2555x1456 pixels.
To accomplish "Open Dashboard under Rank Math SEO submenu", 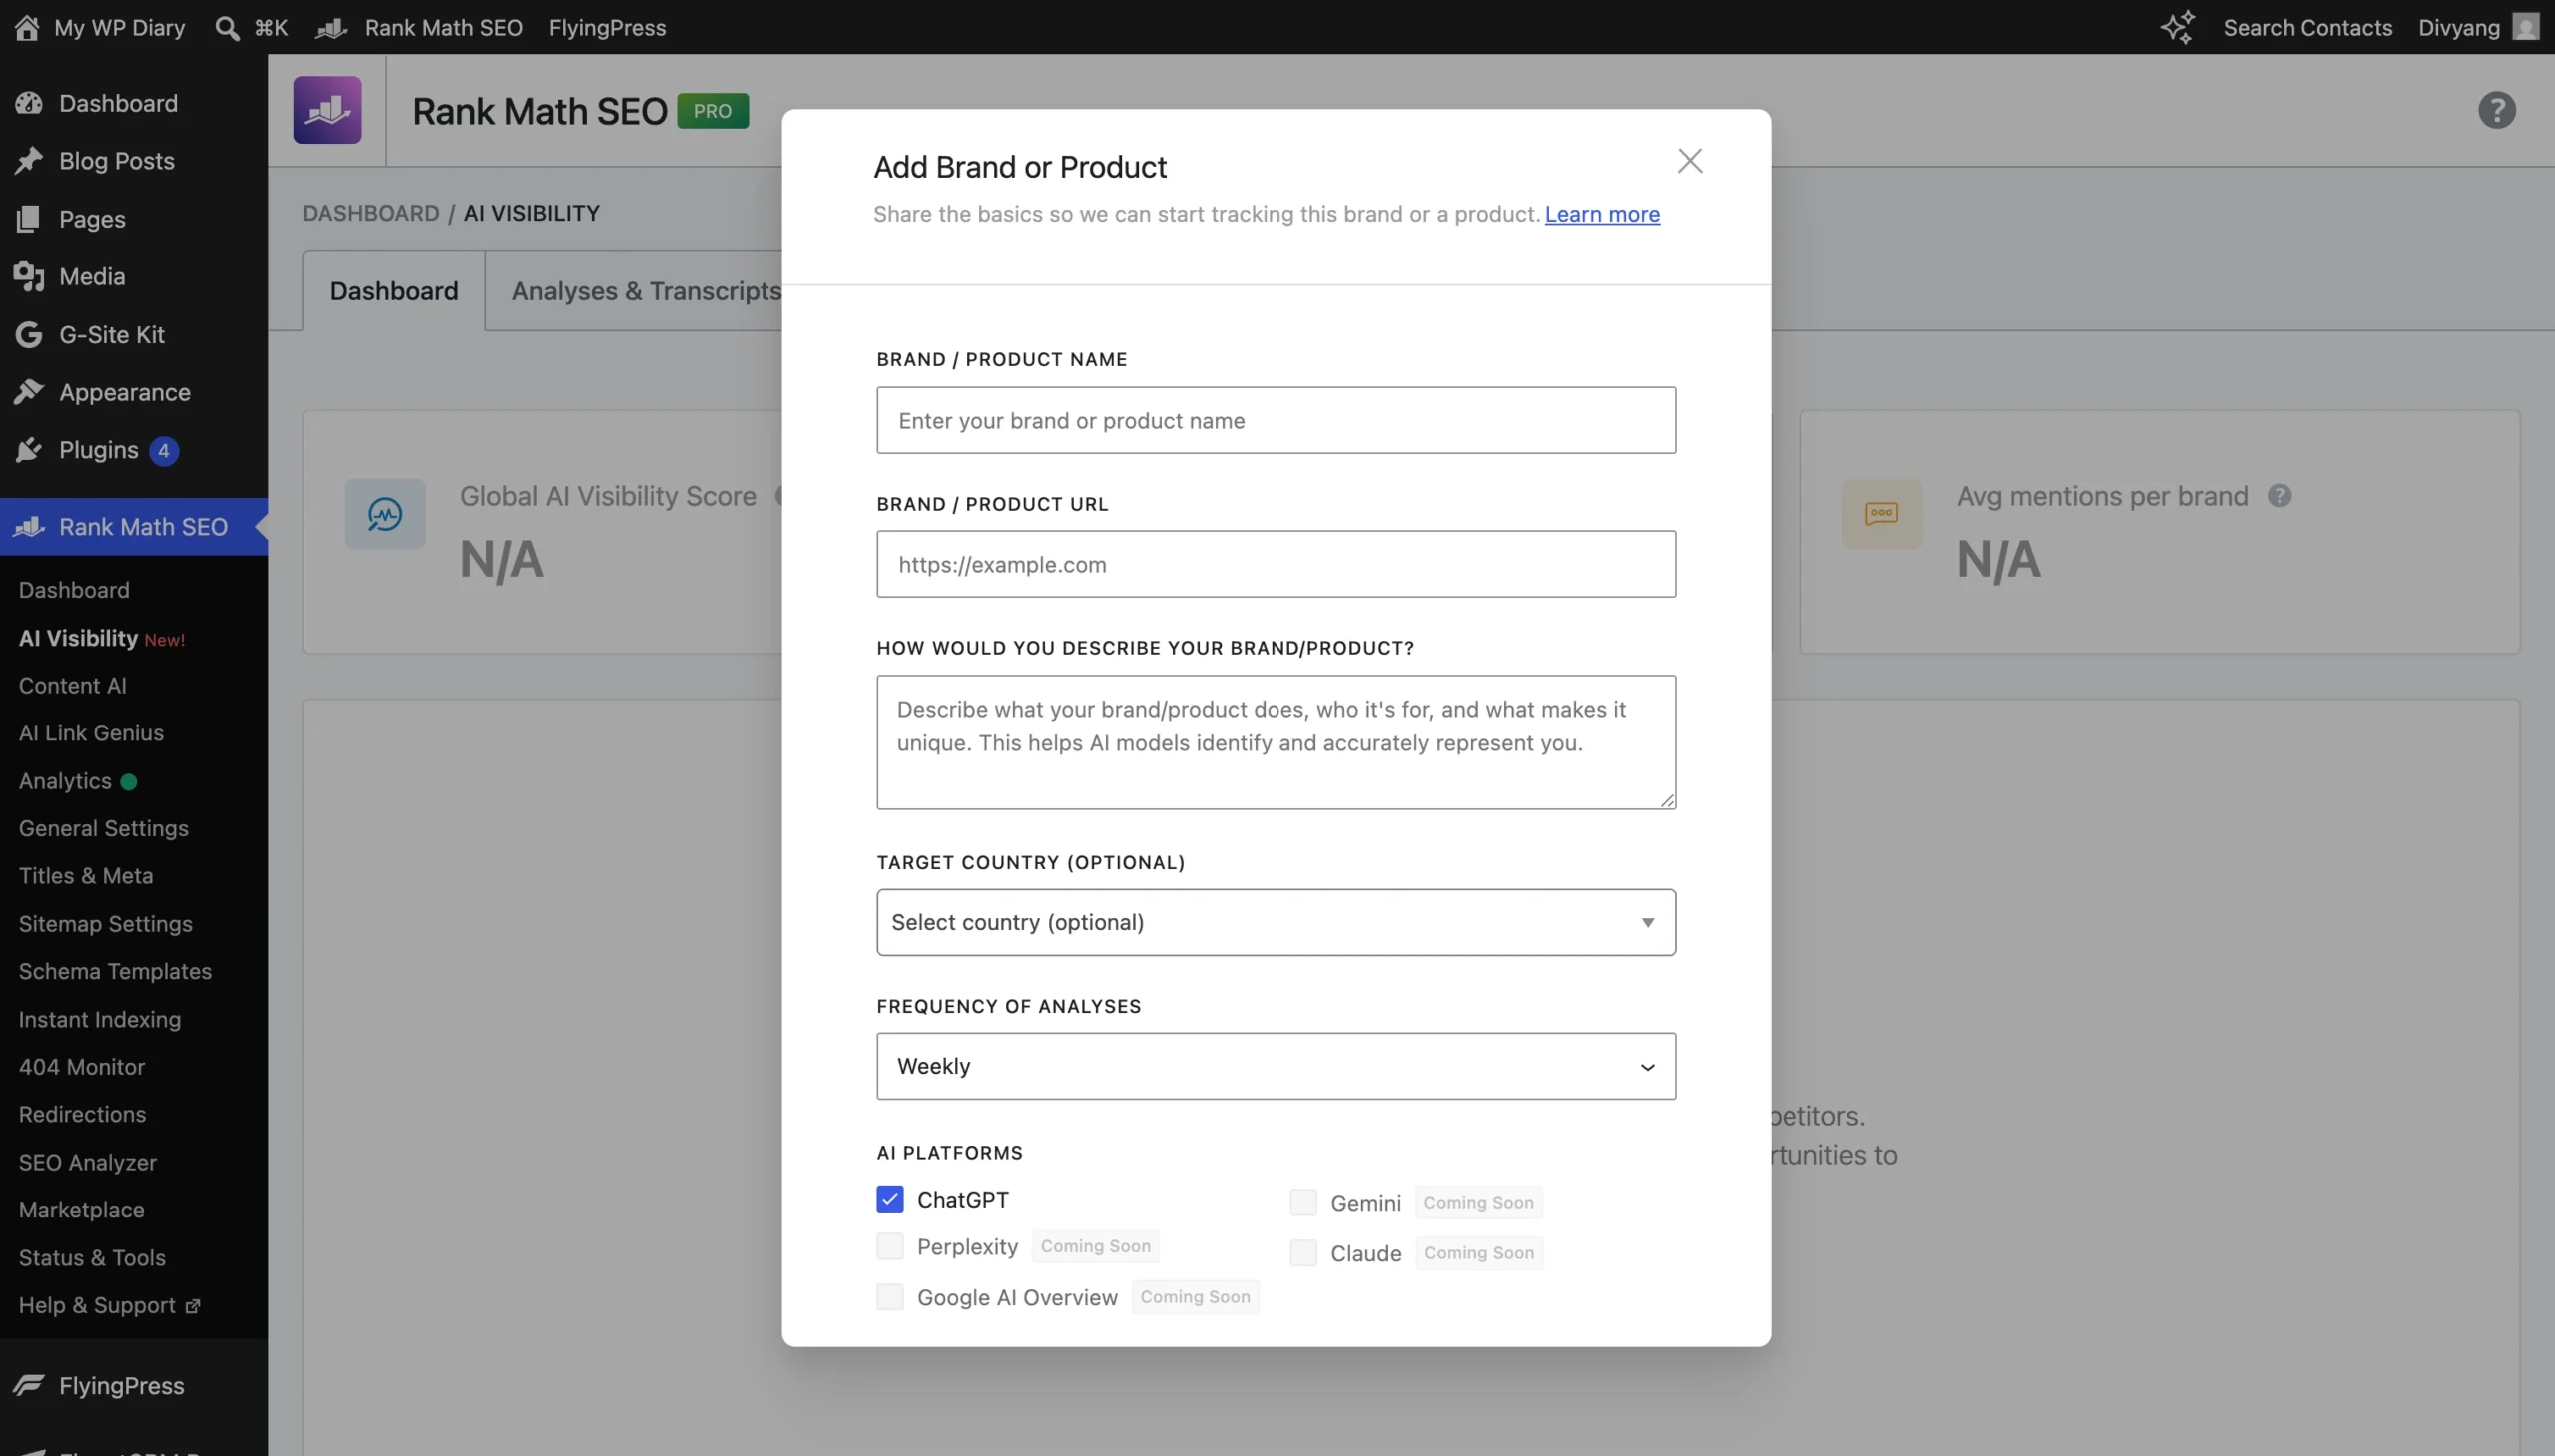I will pyautogui.click(x=74, y=590).
